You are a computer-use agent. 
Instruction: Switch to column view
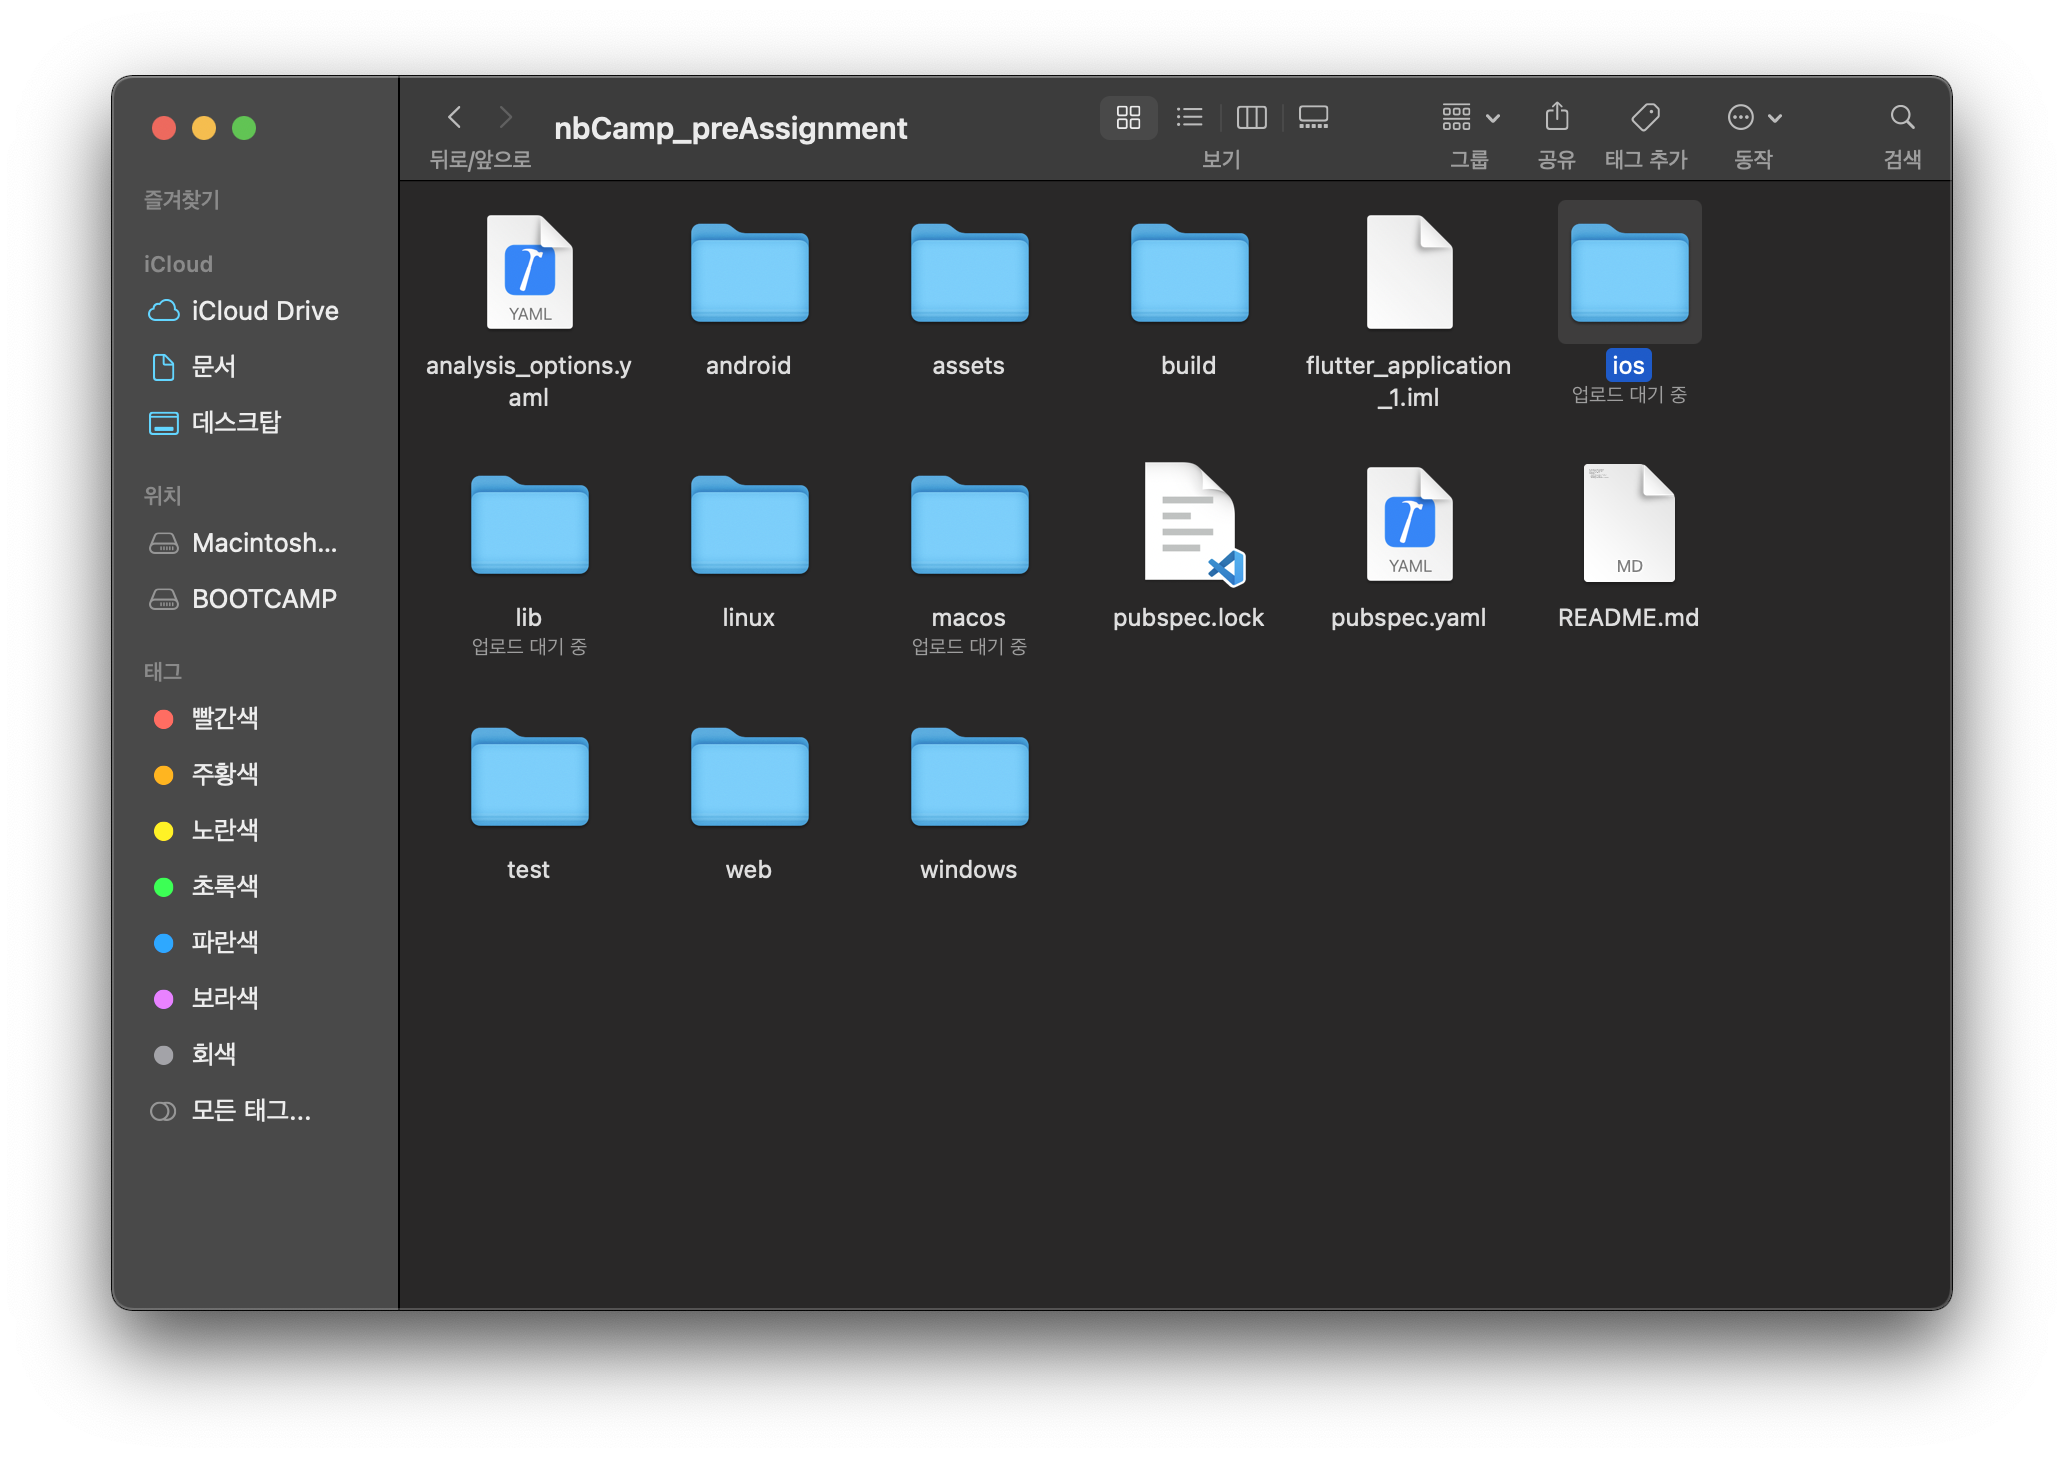(x=1251, y=118)
